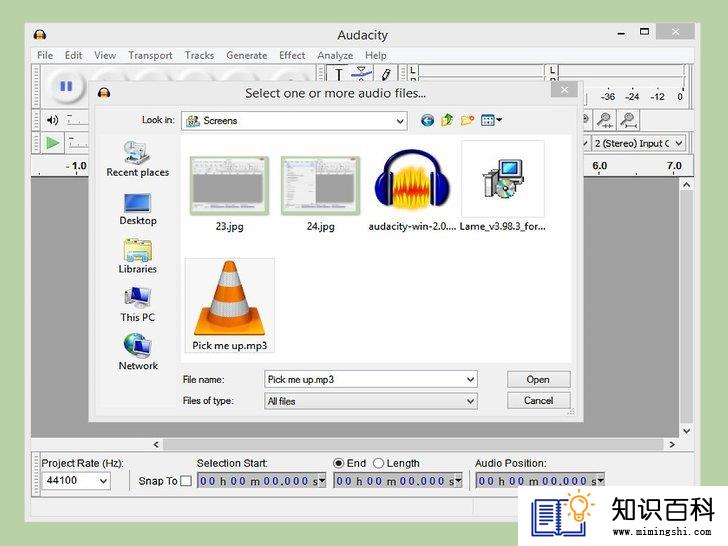Expand the File name dropdown arrow
The width and height of the screenshot is (728, 546).
[470, 379]
